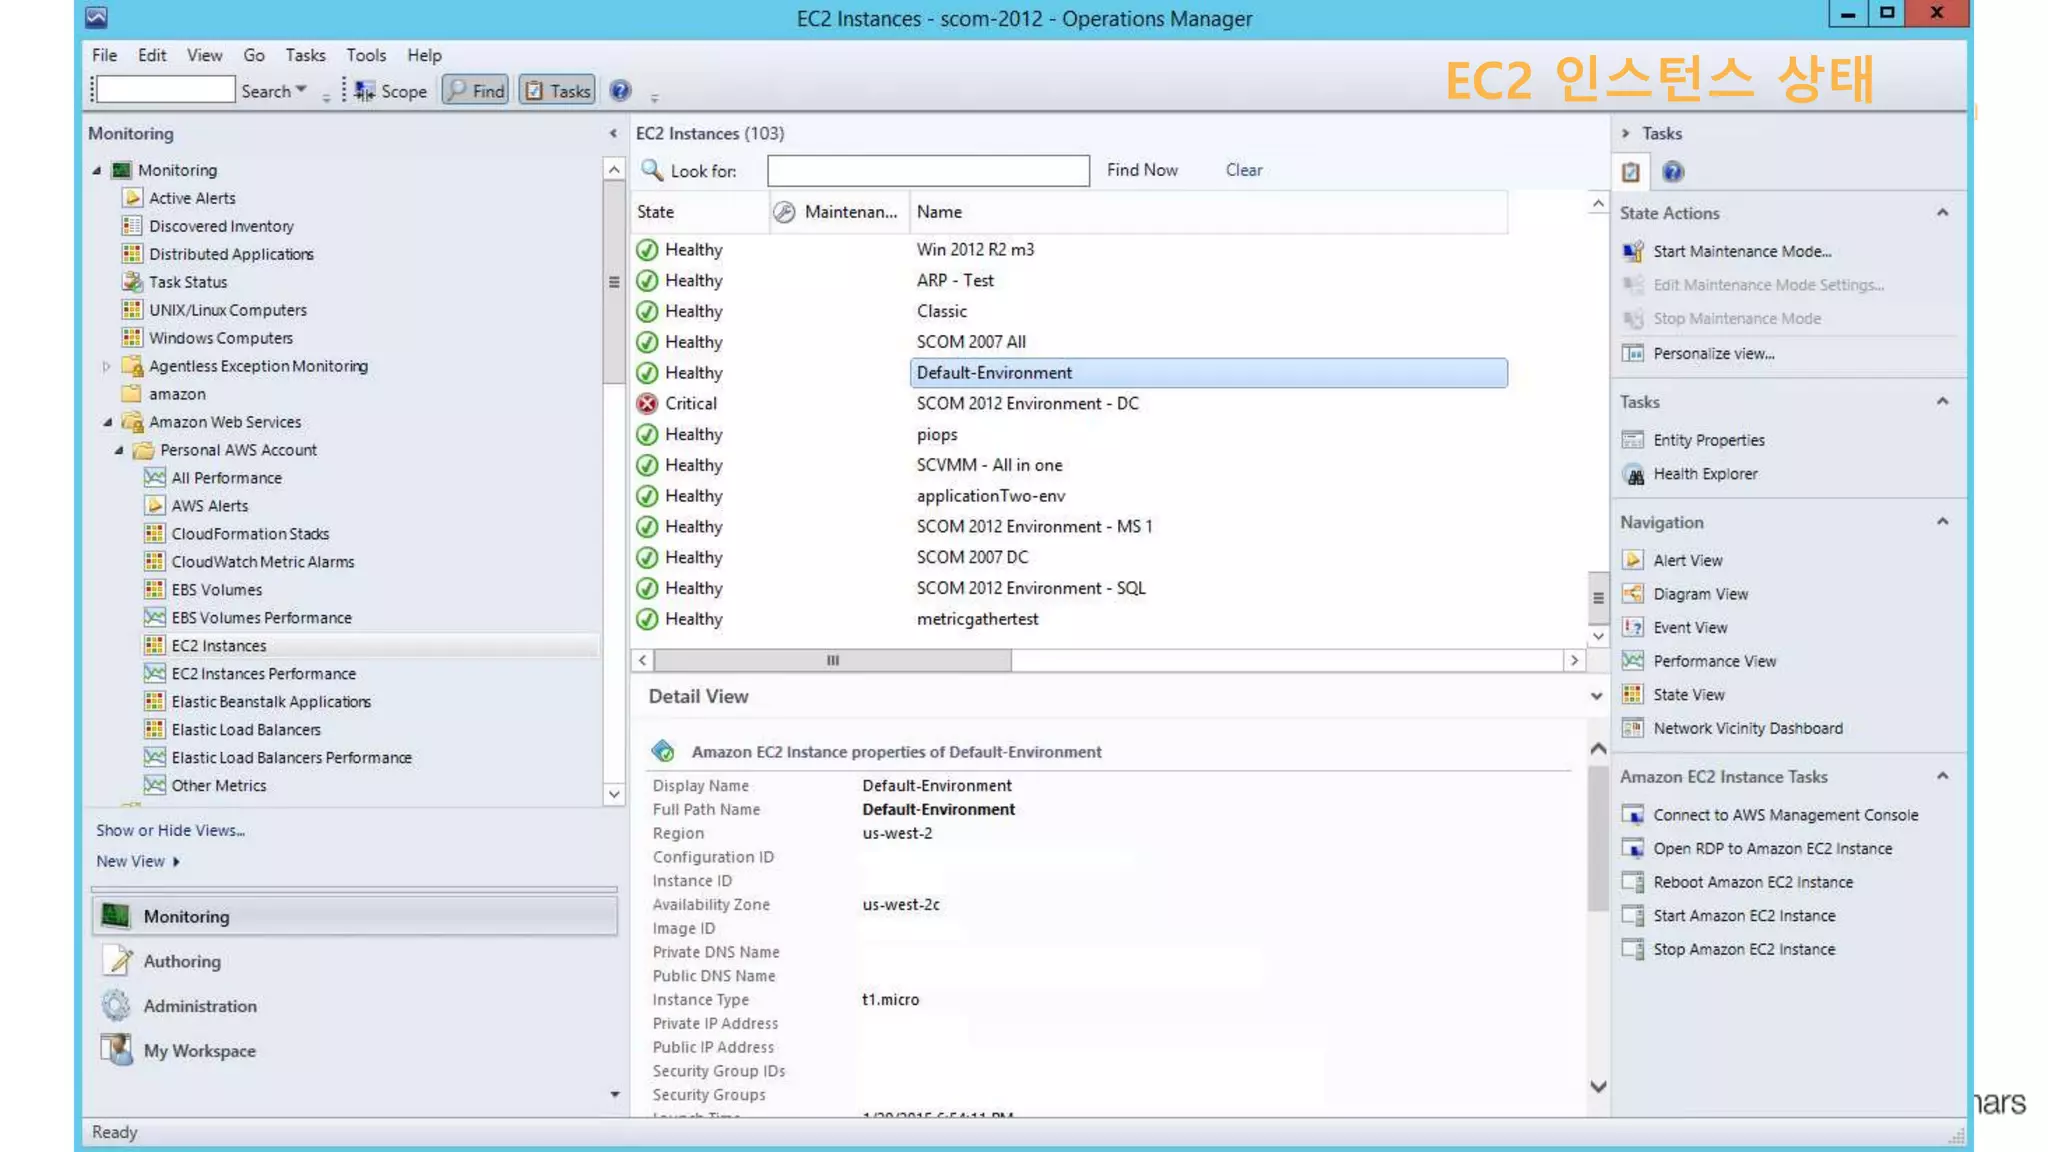Image resolution: width=2048 pixels, height=1152 pixels.
Task: Select CloudFormation Stacks view
Action: coord(250,534)
